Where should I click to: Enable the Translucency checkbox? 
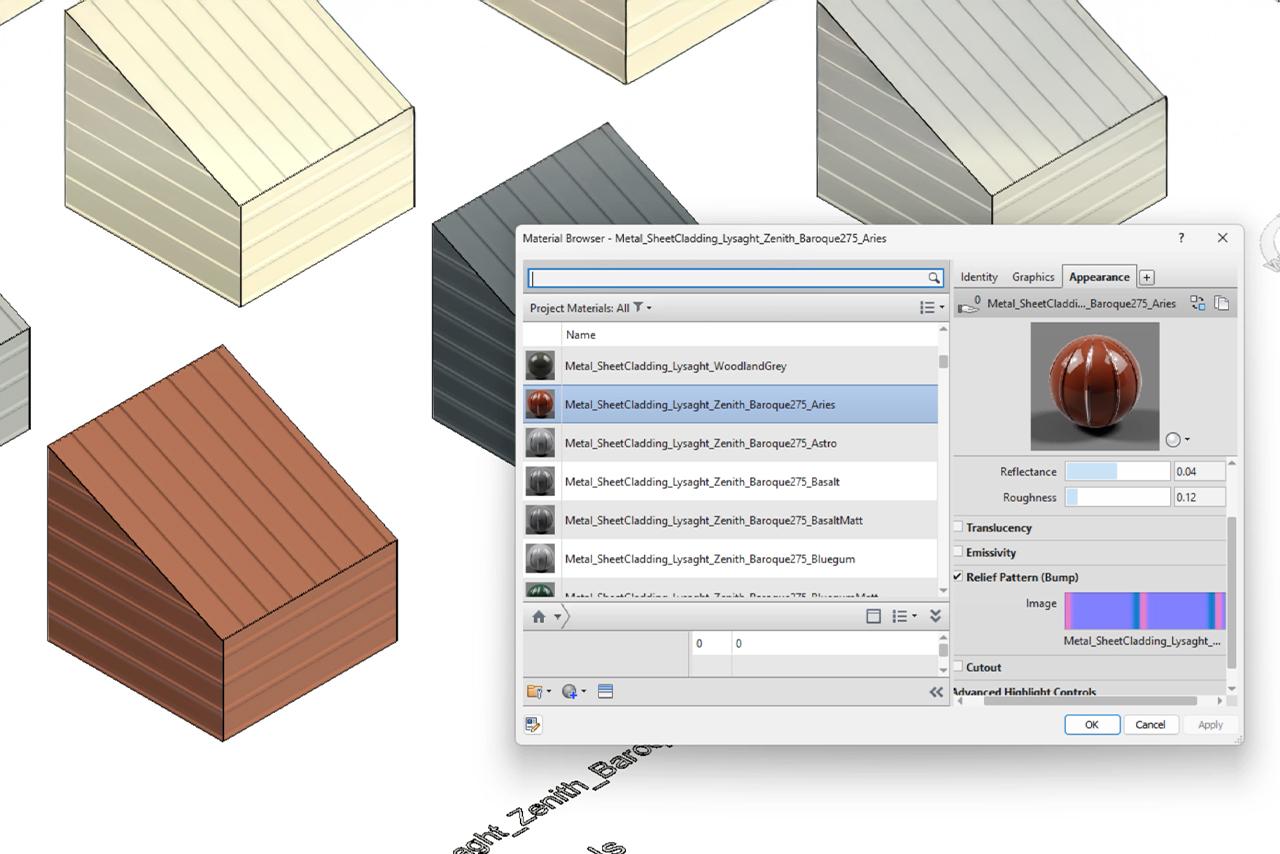(x=958, y=527)
